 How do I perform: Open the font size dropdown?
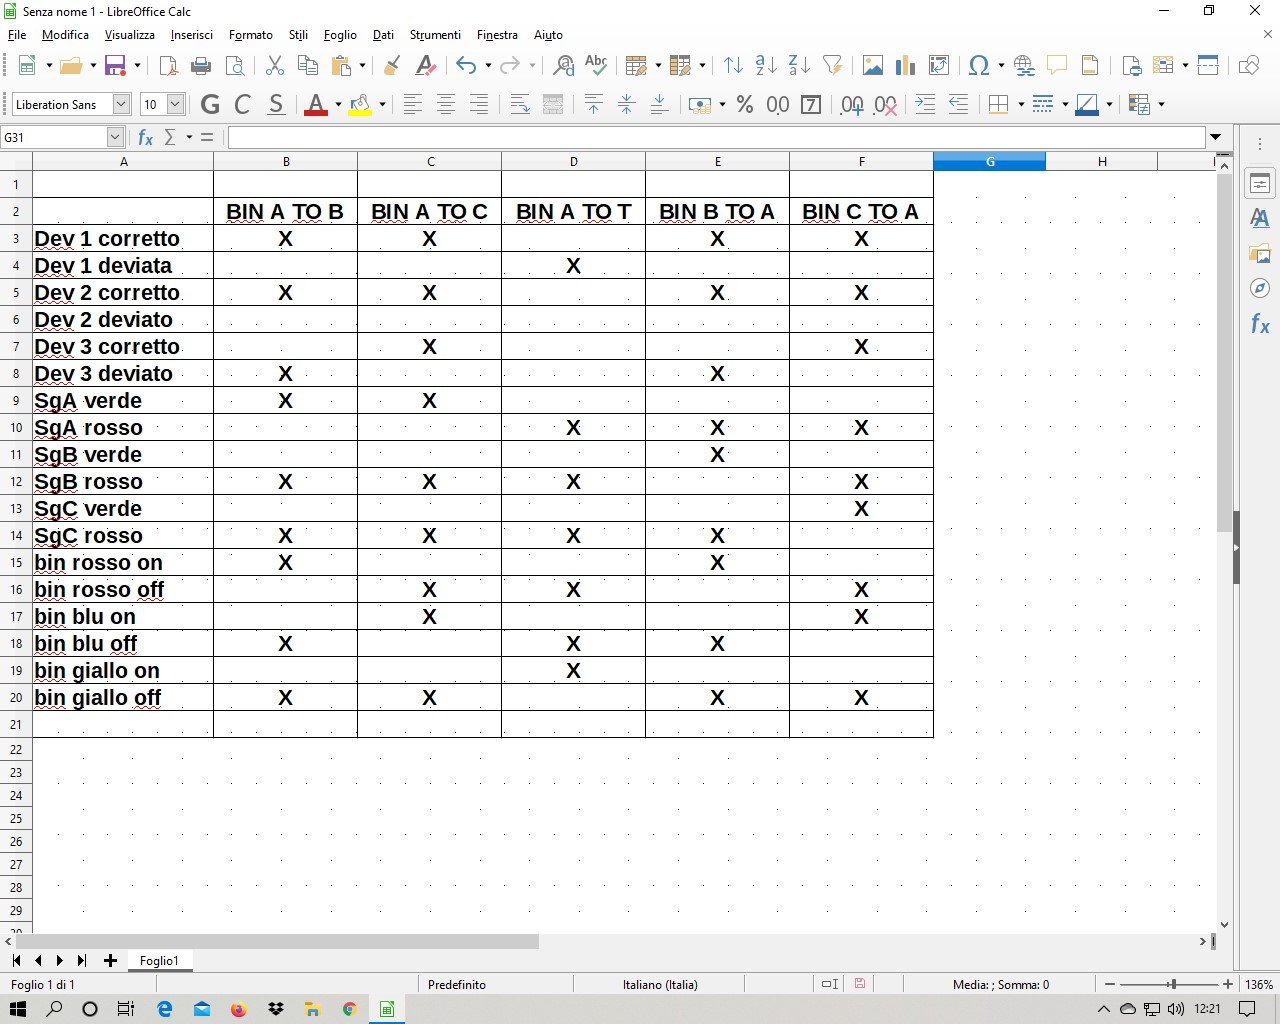coord(175,105)
